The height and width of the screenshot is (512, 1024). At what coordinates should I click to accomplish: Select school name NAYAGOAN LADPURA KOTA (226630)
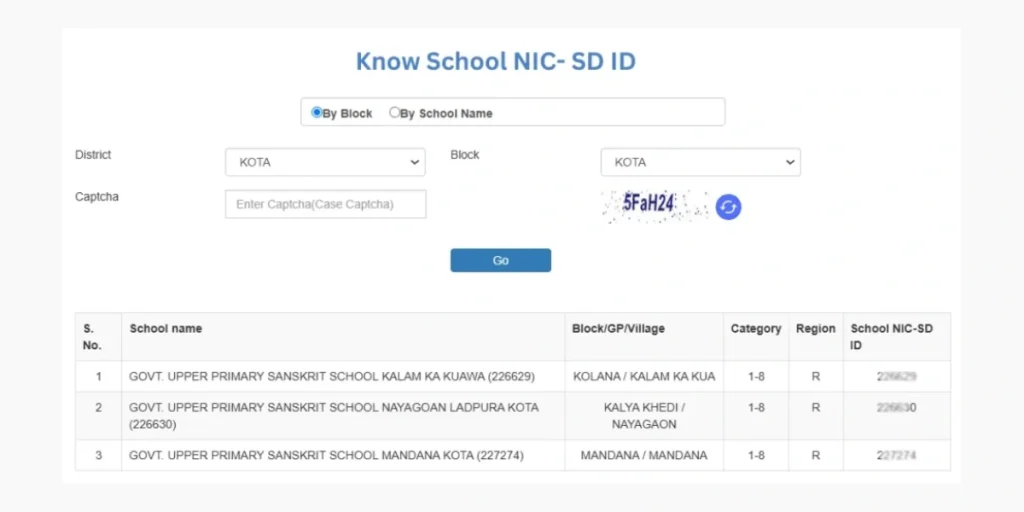click(334, 416)
